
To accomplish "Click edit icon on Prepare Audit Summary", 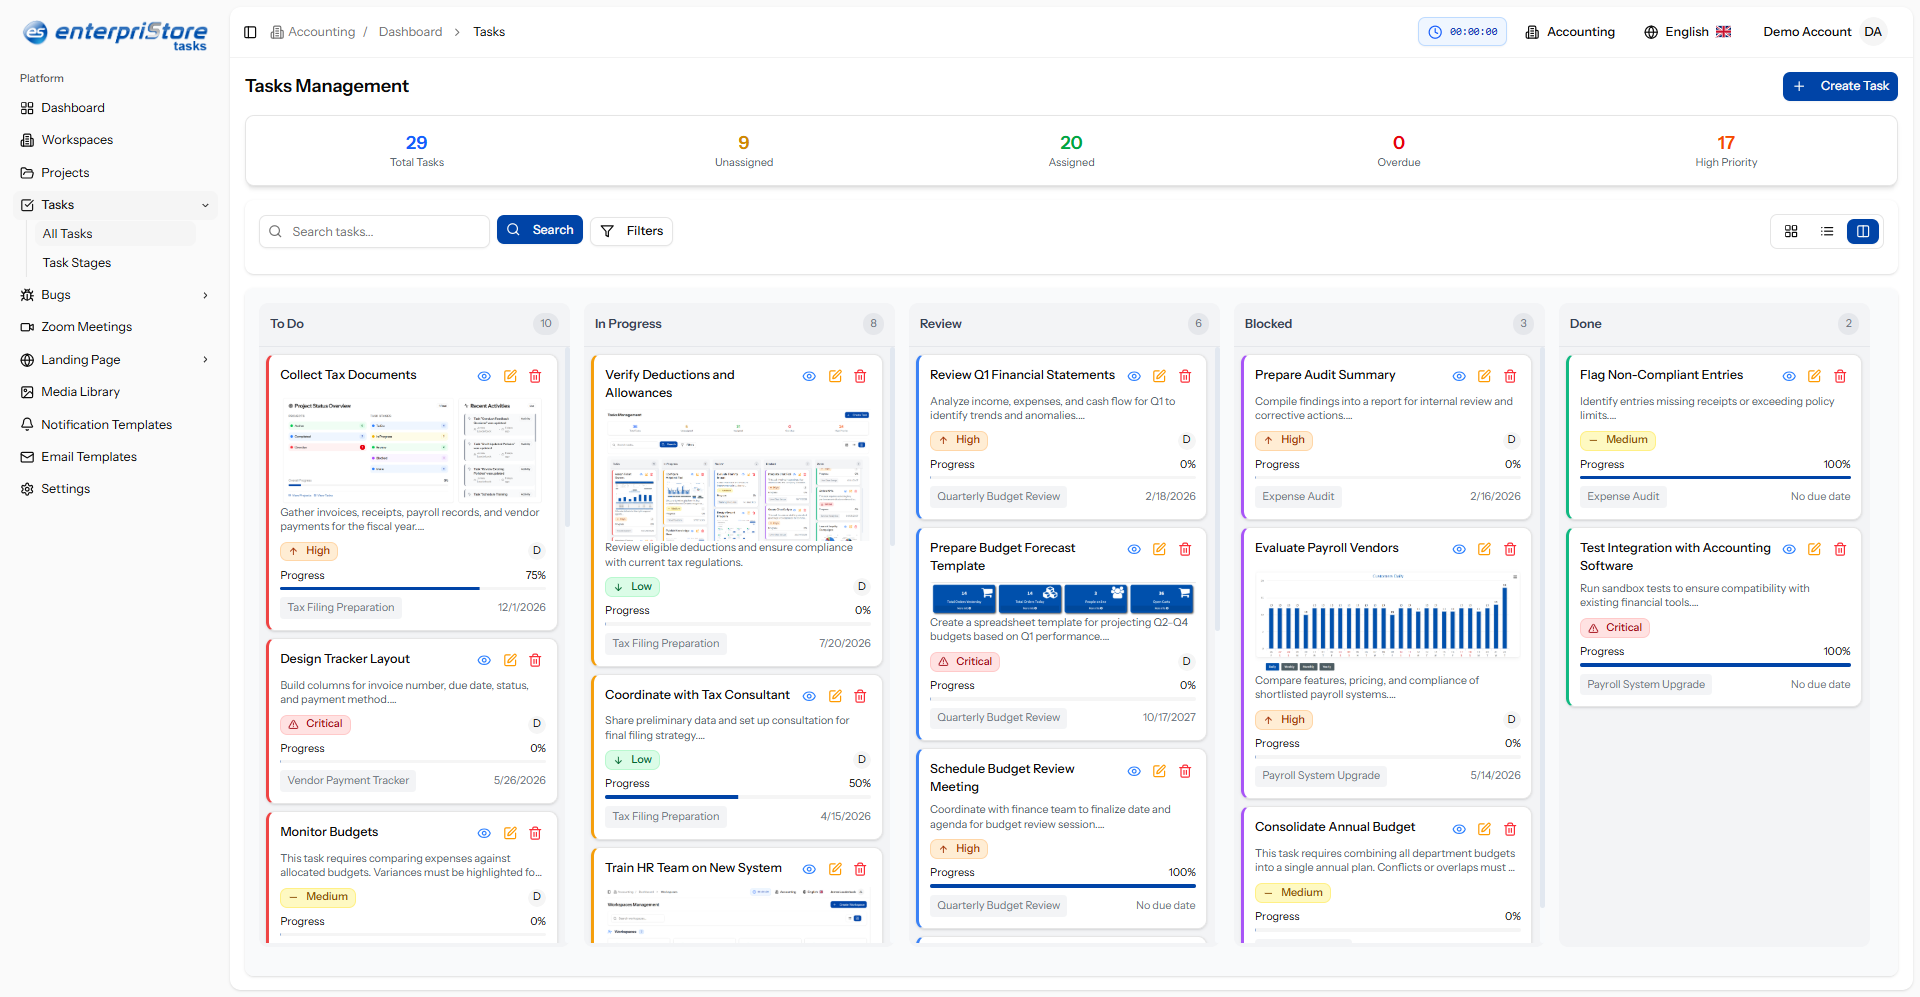I will click(1484, 376).
